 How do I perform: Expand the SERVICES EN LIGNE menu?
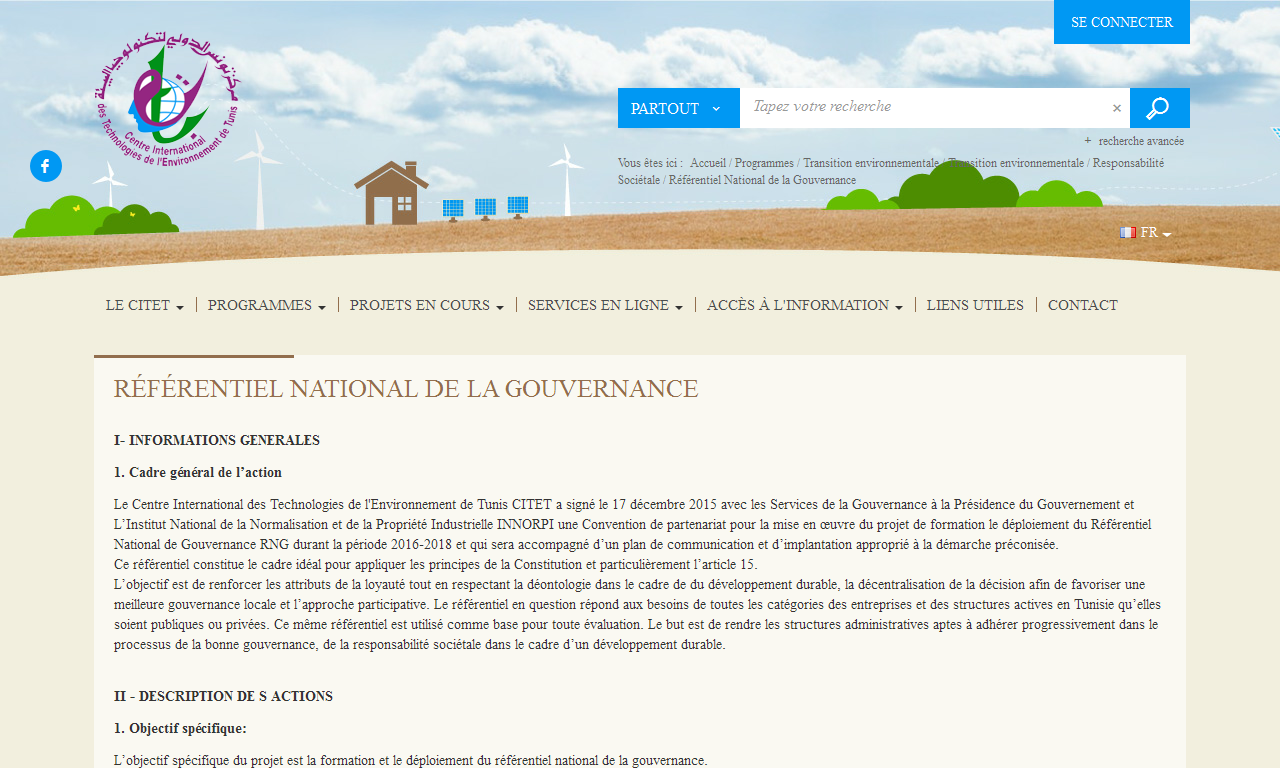(x=606, y=305)
